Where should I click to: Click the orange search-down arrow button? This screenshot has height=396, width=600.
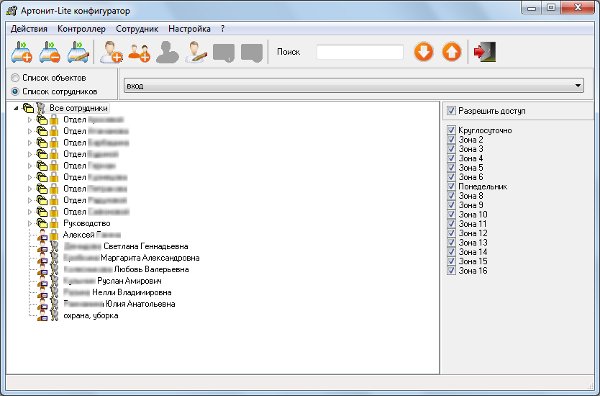(424, 52)
